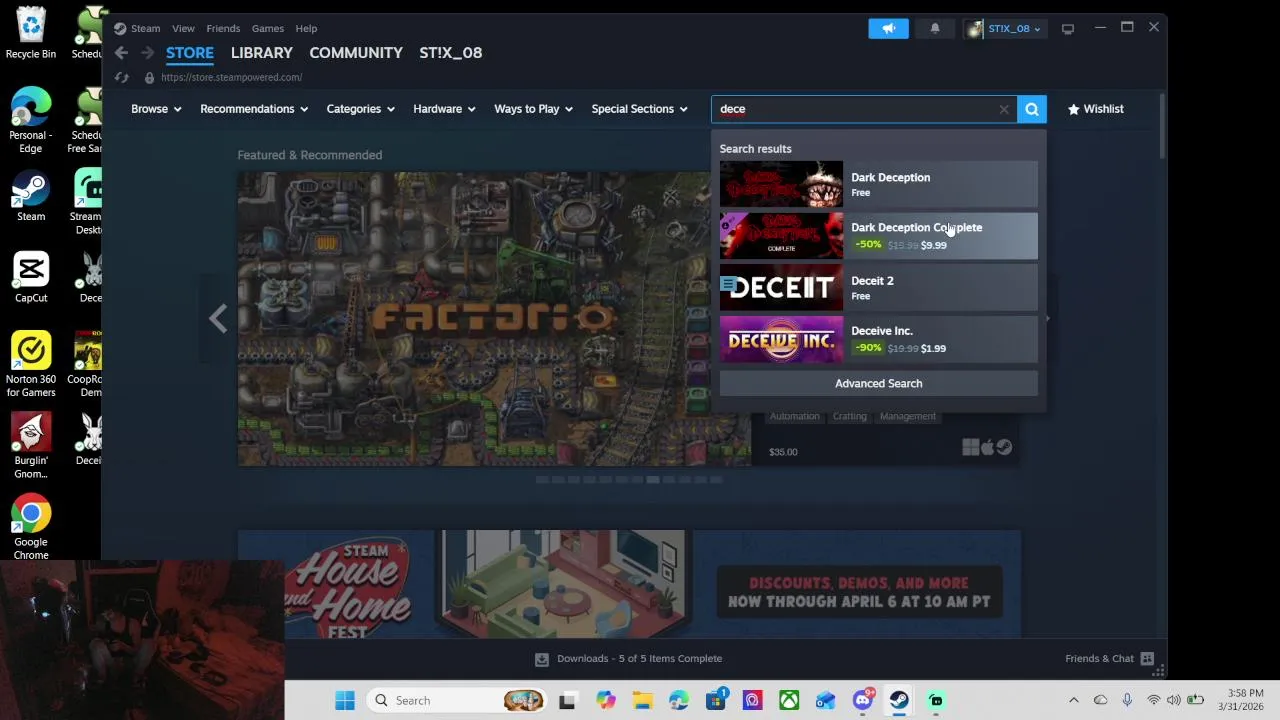Select Dark Deception free search result
The height and width of the screenshot is (720, 1280).
879,184
